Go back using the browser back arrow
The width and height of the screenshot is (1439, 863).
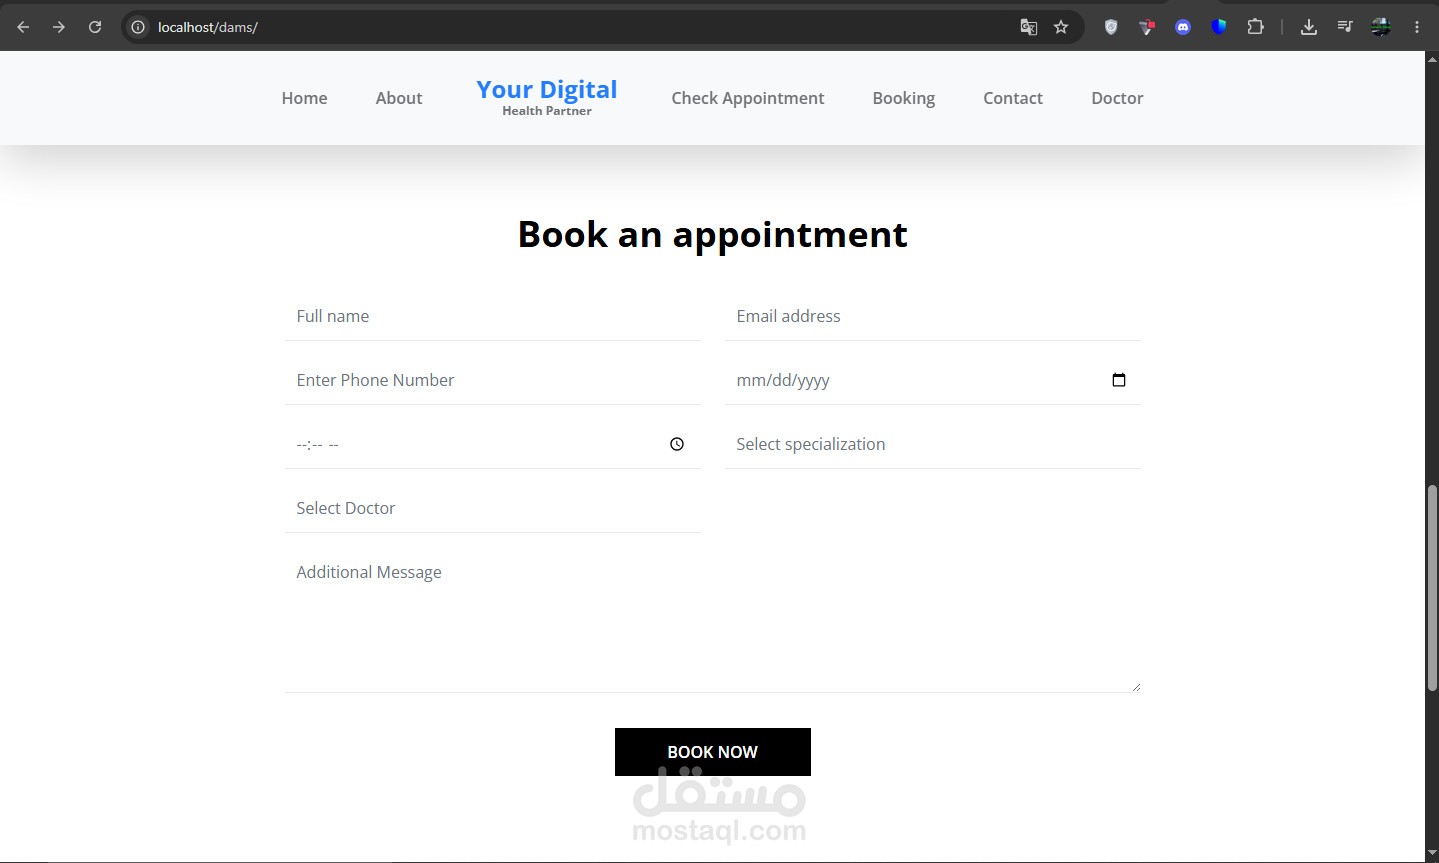[x=23, y=27]
